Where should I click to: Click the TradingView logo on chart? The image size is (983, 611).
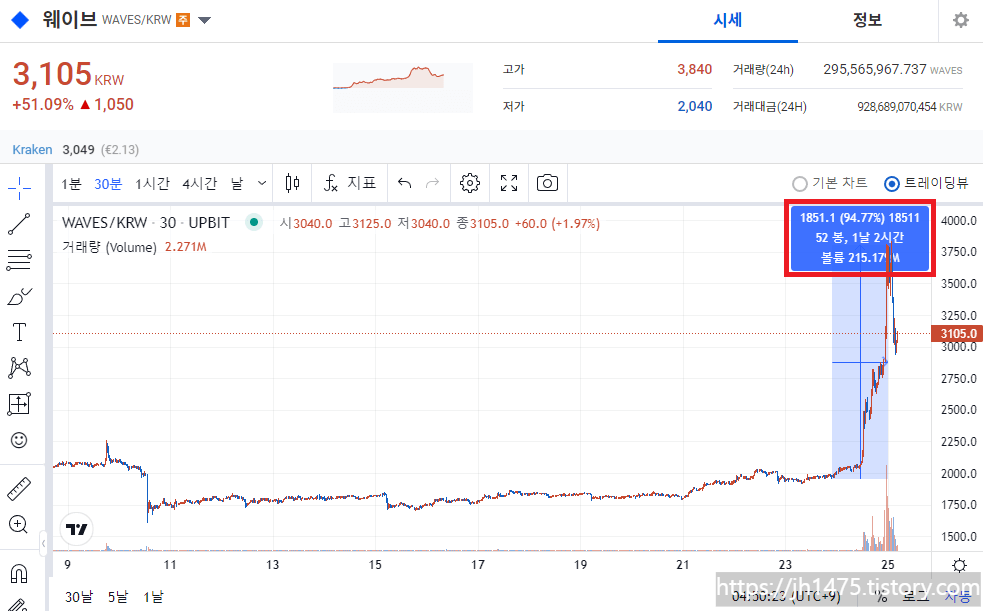[76, 530]
